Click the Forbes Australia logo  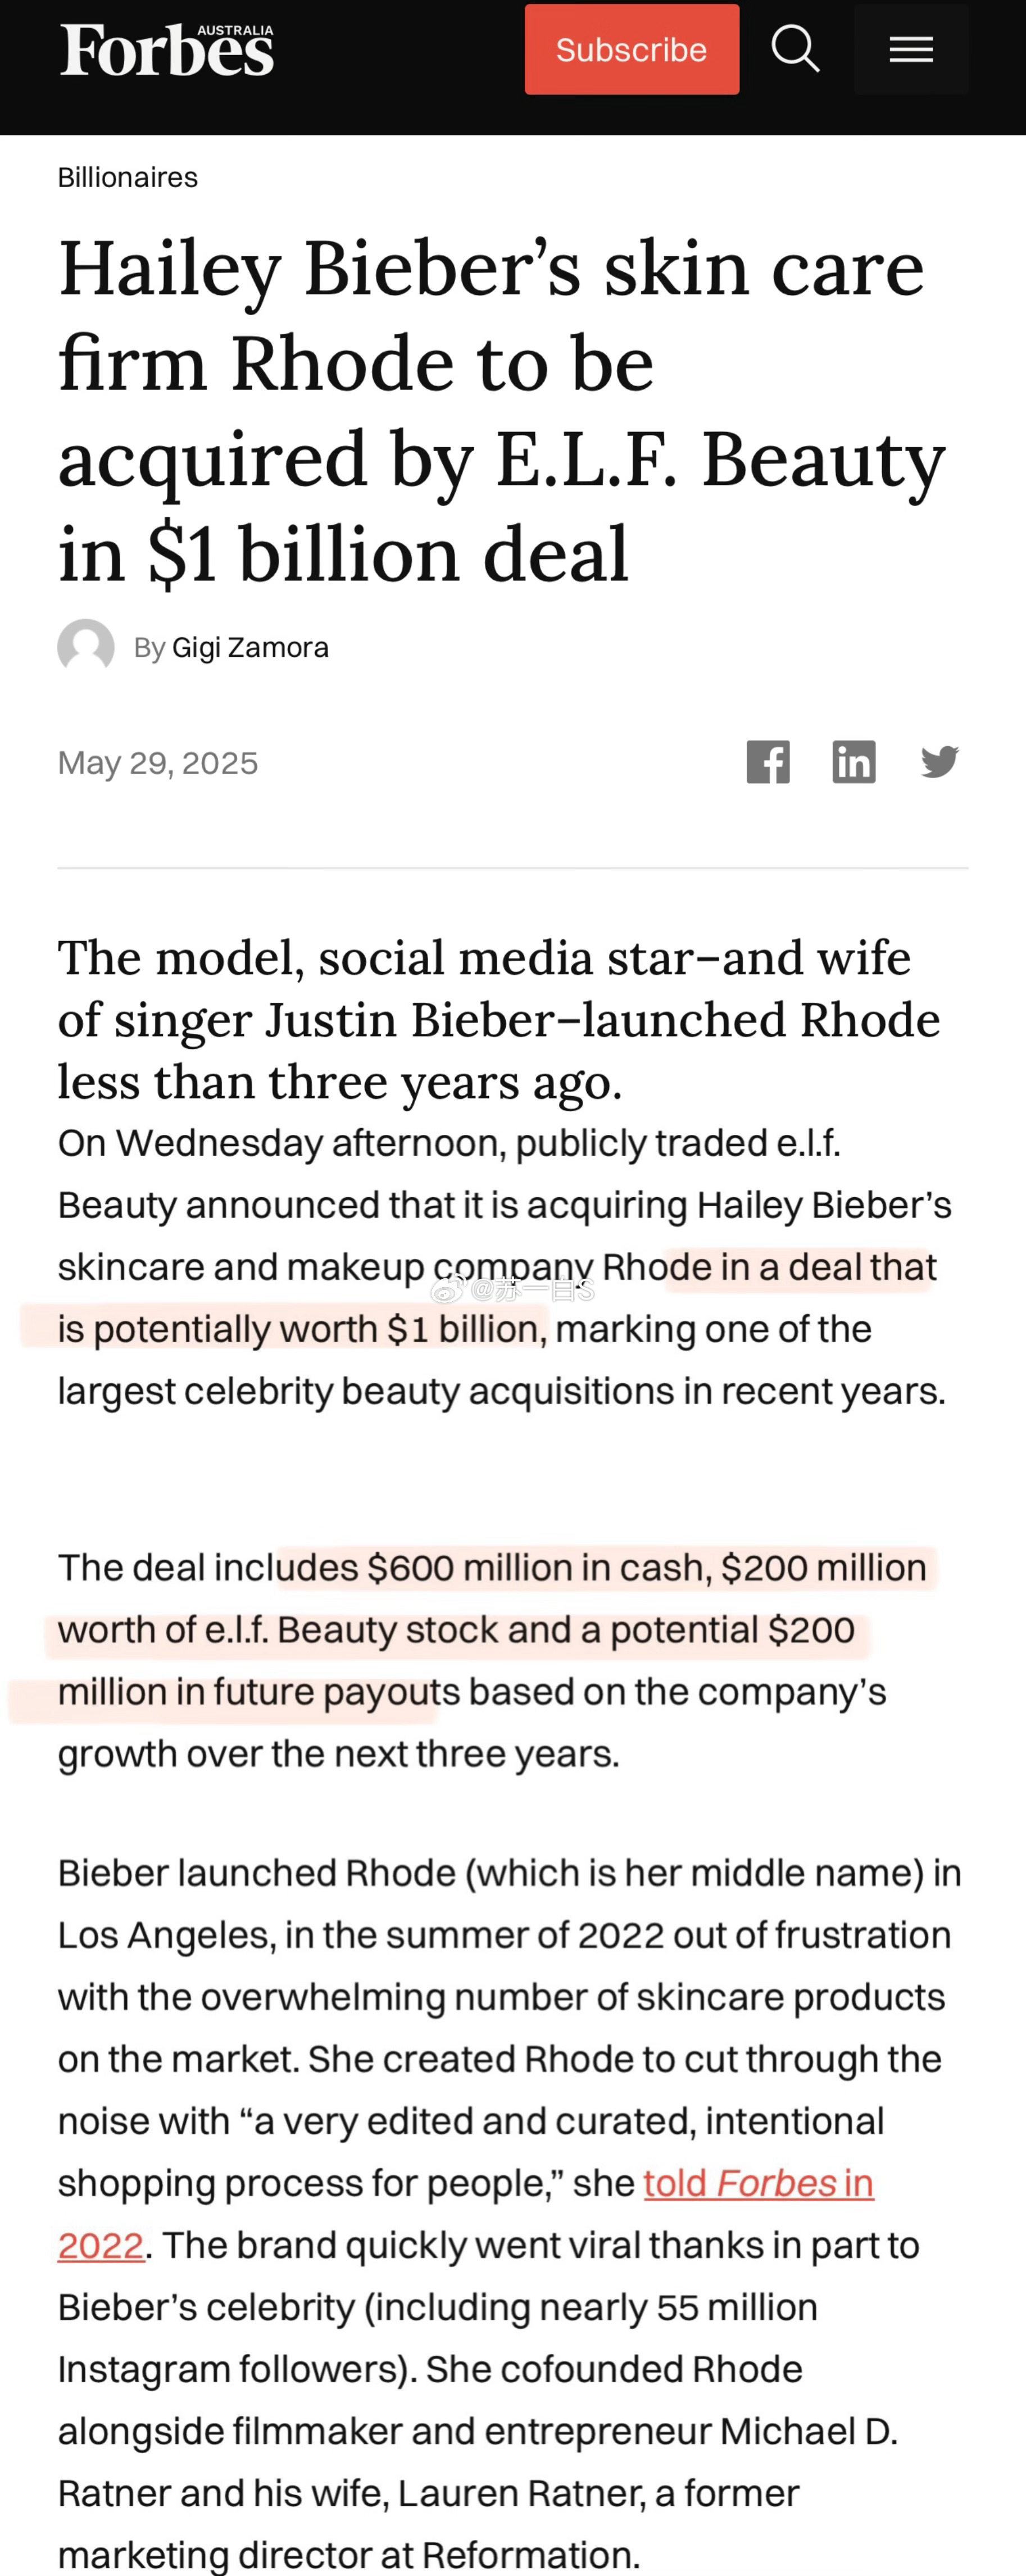pos(167,49)
